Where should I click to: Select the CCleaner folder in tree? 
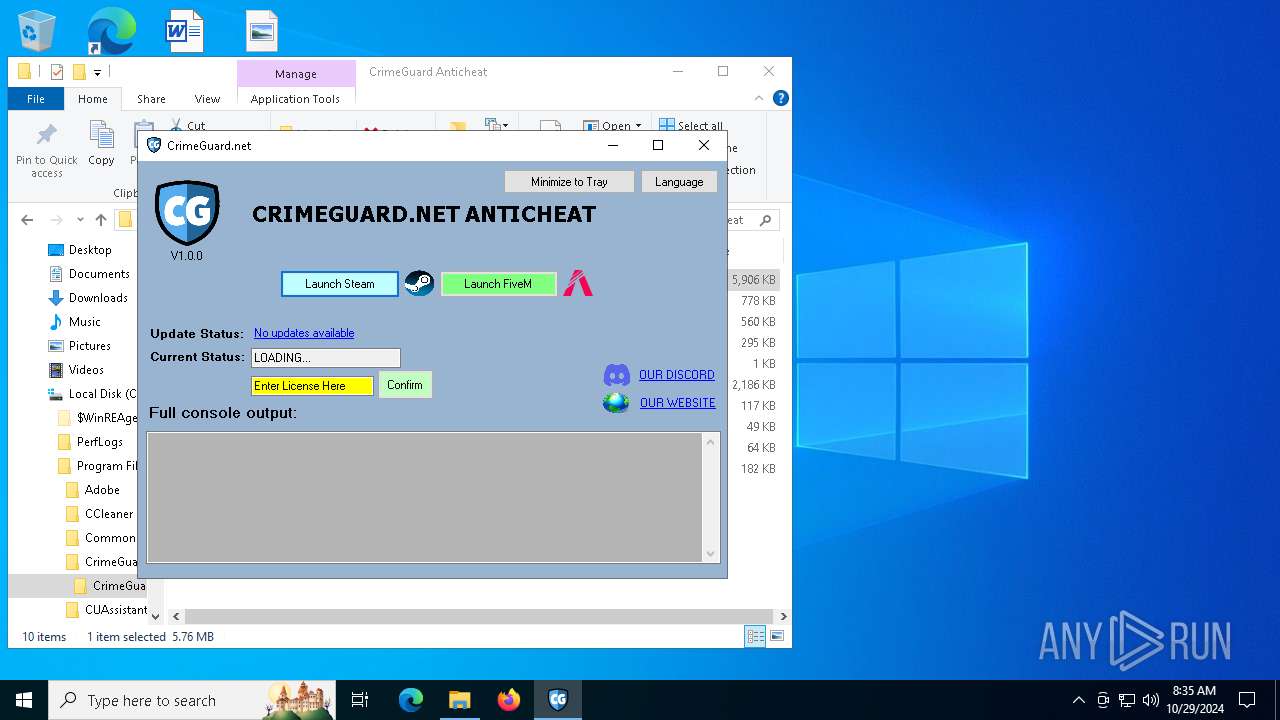coord(108,514)
